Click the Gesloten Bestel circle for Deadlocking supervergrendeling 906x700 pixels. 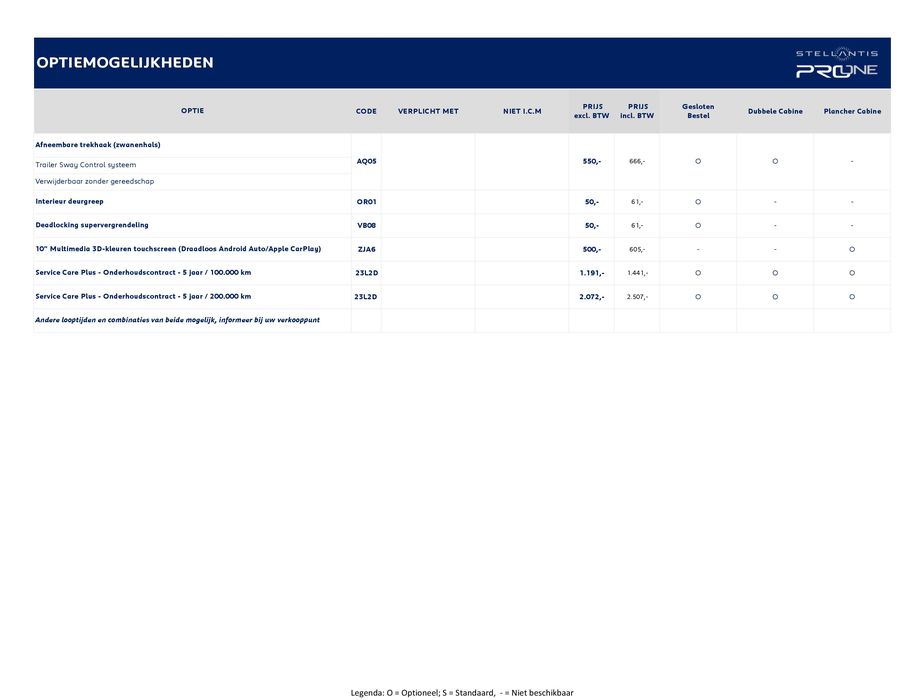(x=698, y=226)
